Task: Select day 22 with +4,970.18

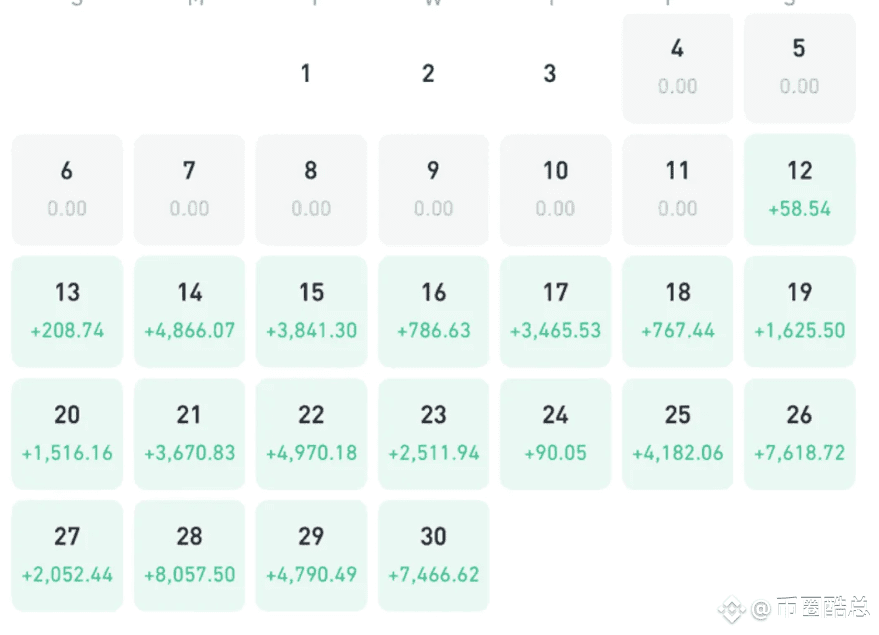Action: (x=311, y=434)
